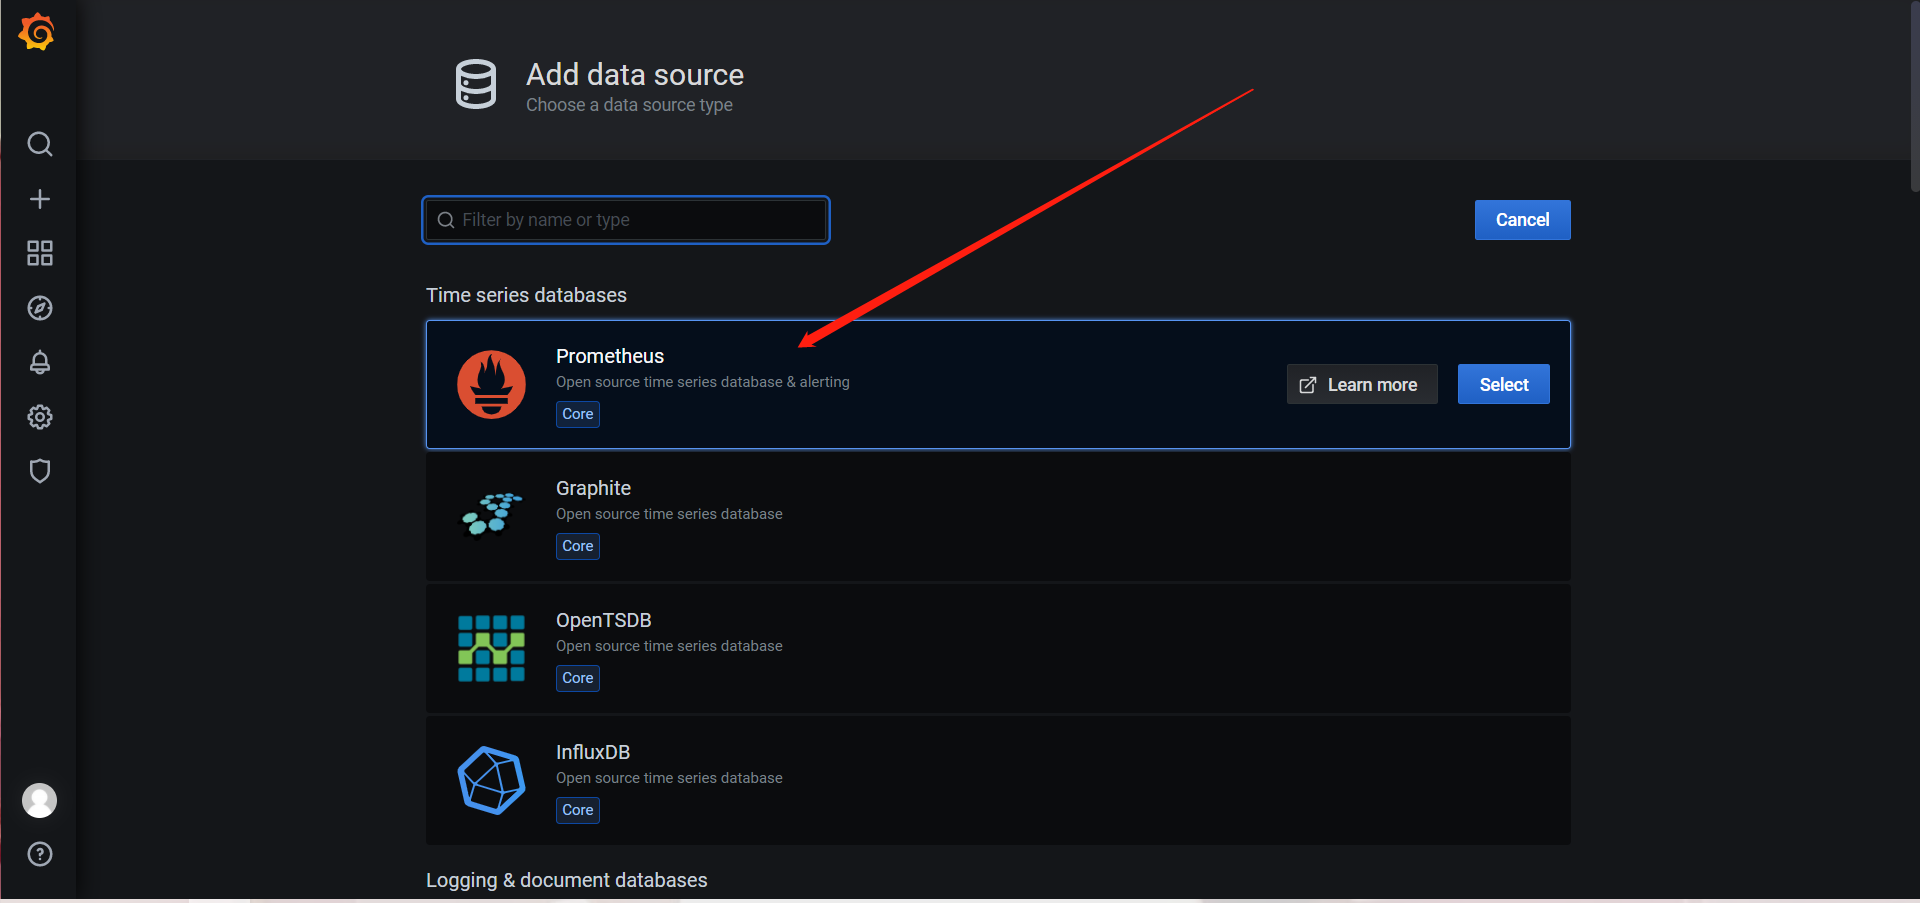Open Learn more for Prometheus
1920x903 pixels.
1361,384
